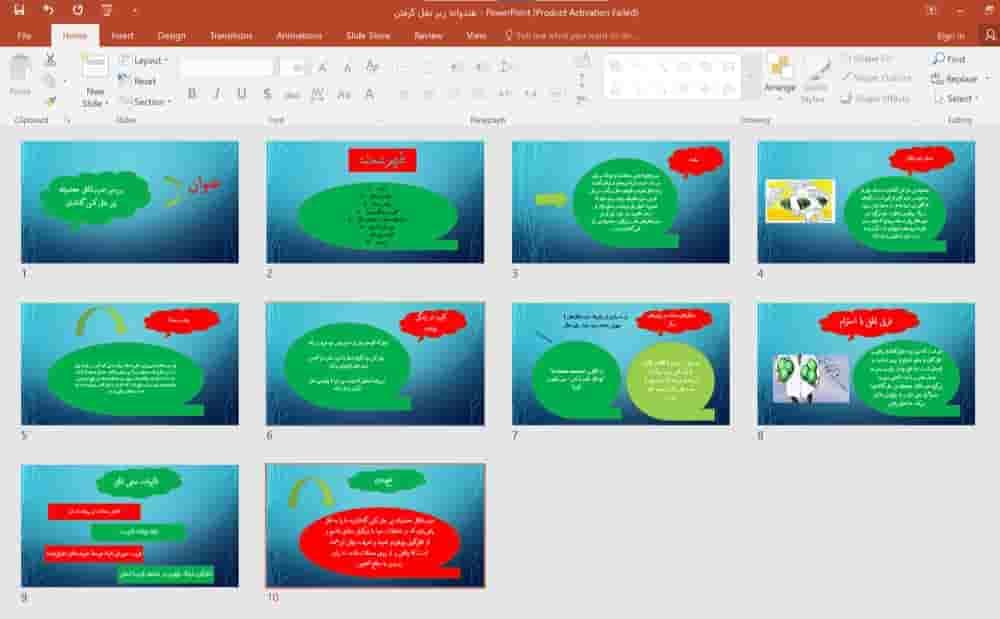This screenshot has width=1000, height=619.
Task: Increase font size with the larger A icon
Action: 323,67
